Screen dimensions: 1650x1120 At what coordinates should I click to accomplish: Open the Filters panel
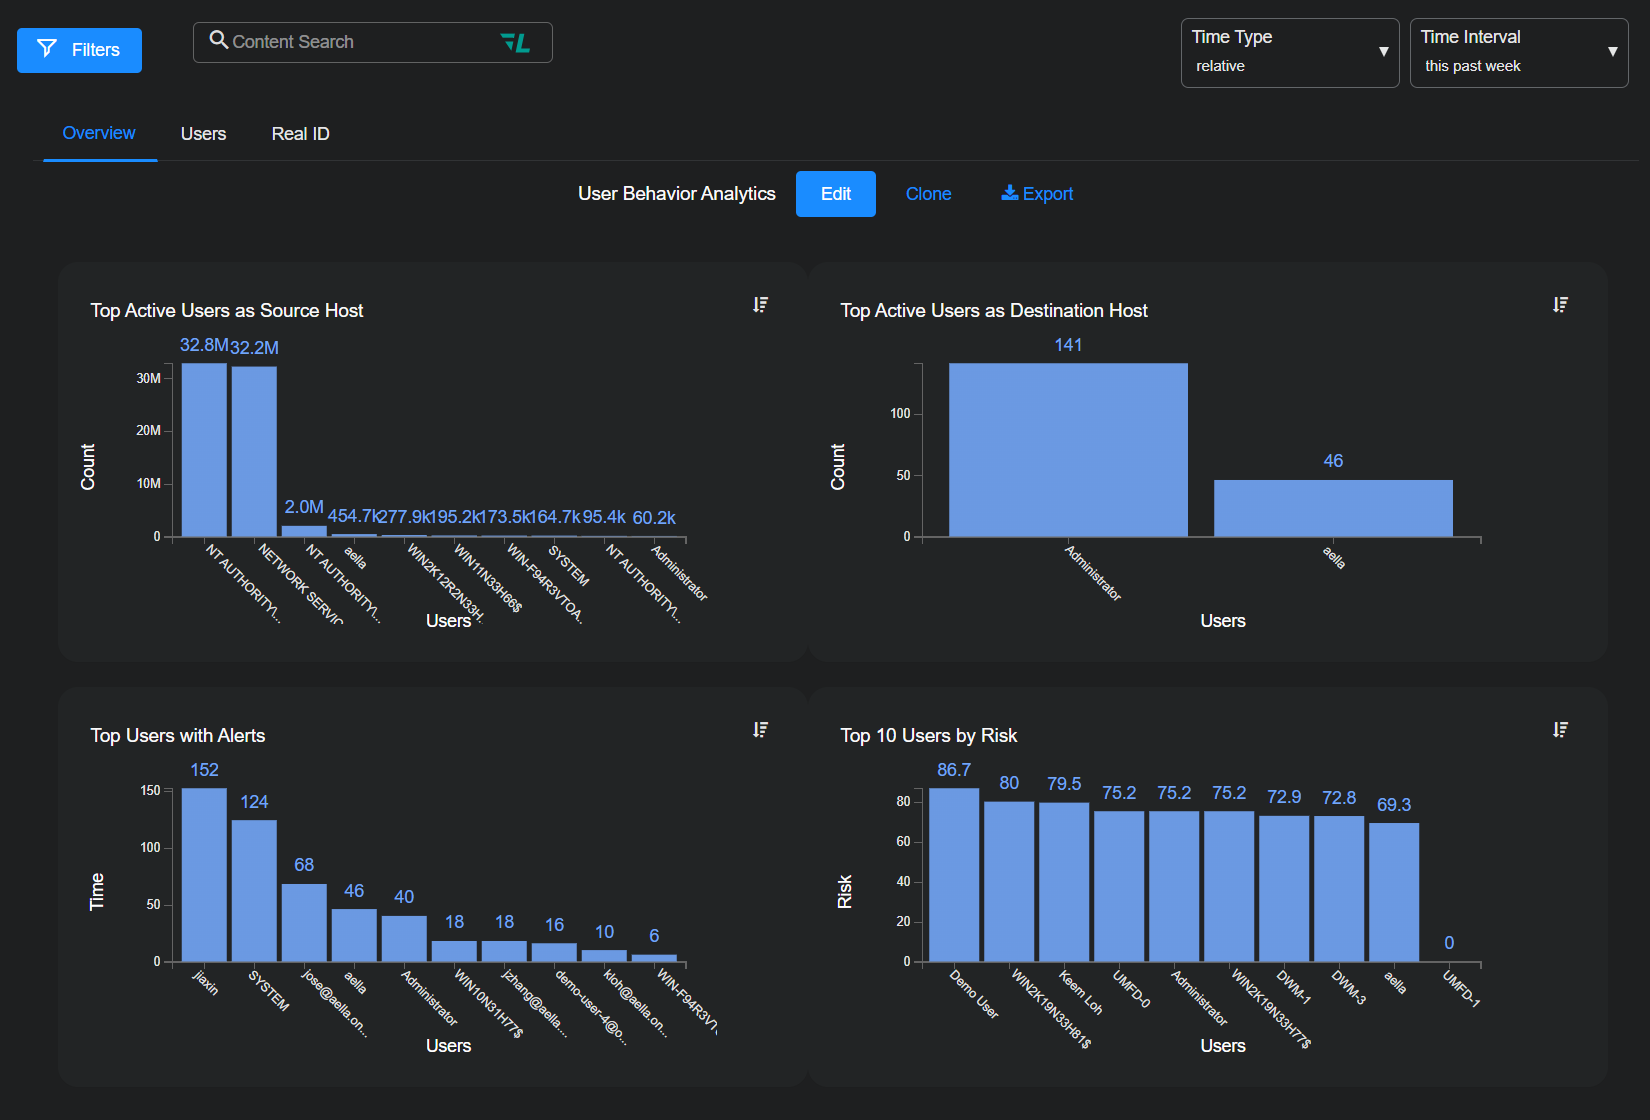click(79, 50)
